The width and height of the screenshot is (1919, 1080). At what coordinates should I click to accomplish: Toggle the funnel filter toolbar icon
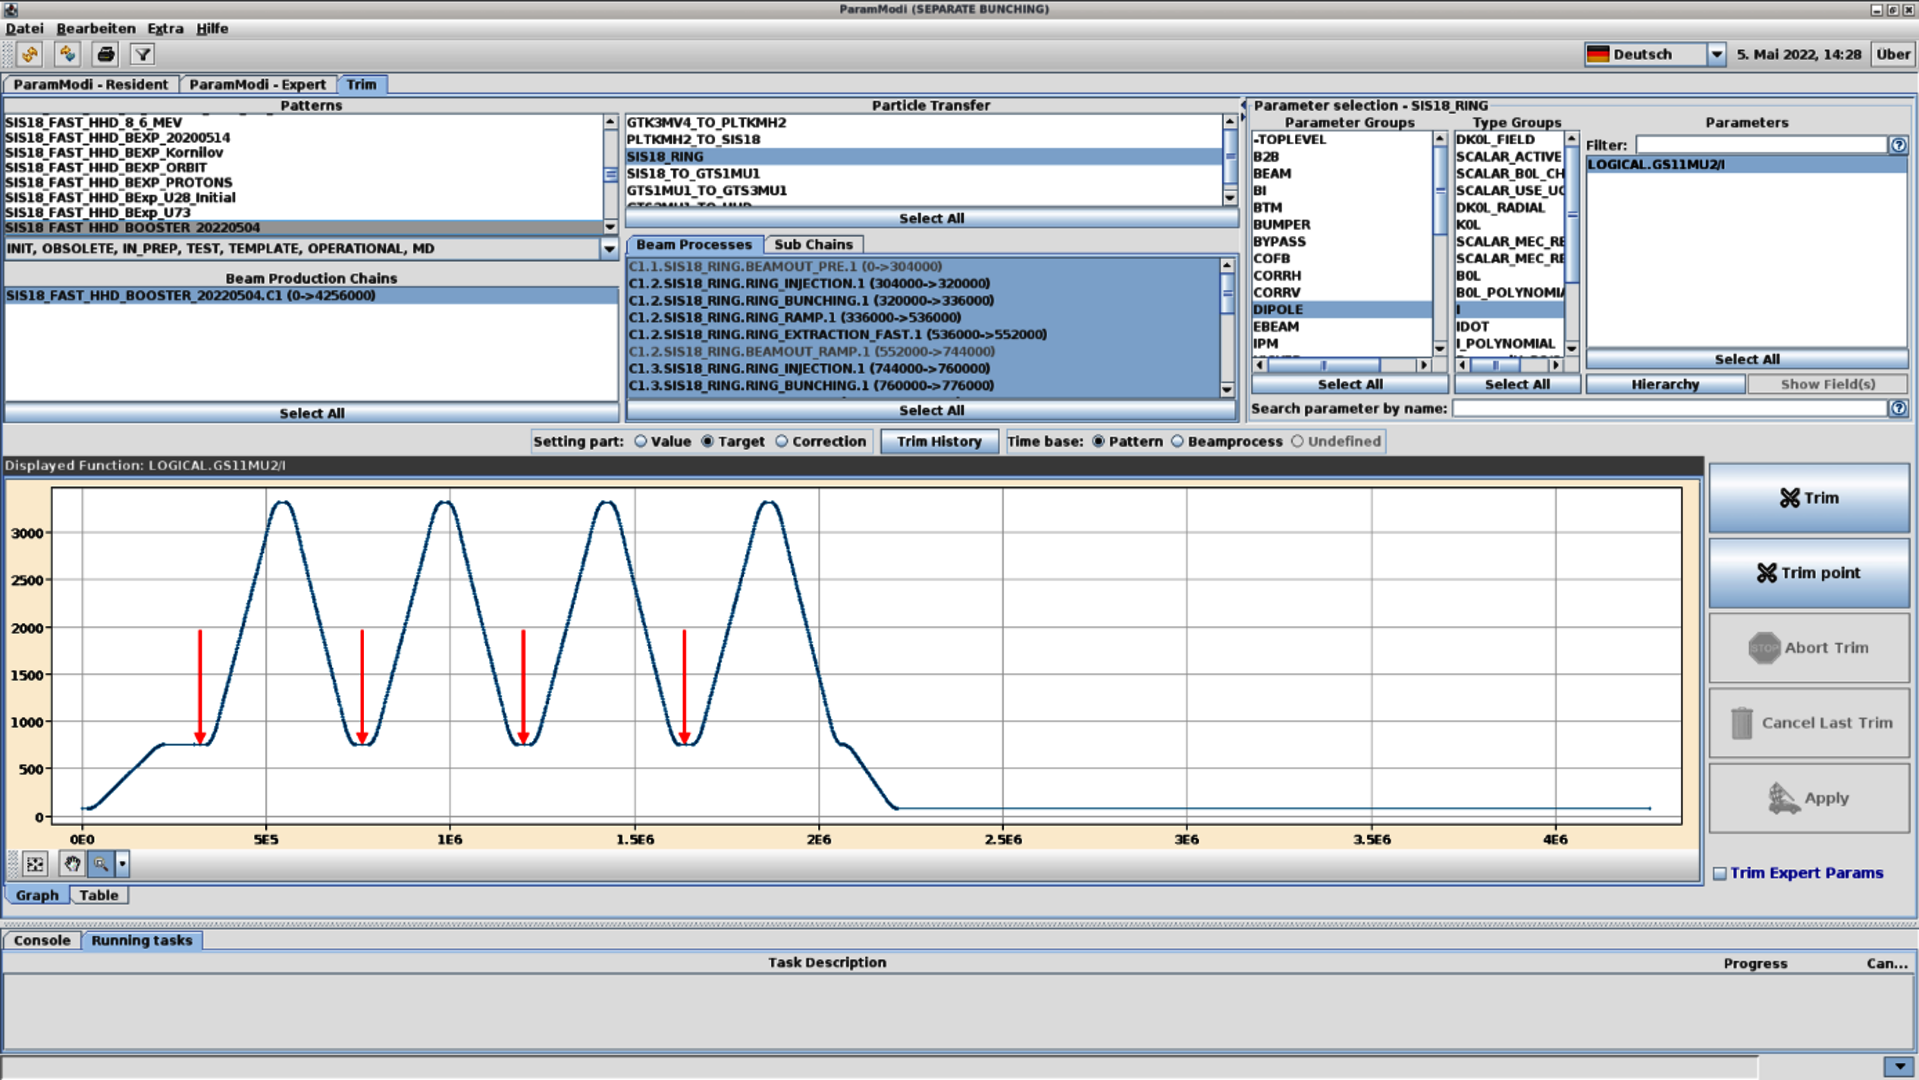pos(143,54)
